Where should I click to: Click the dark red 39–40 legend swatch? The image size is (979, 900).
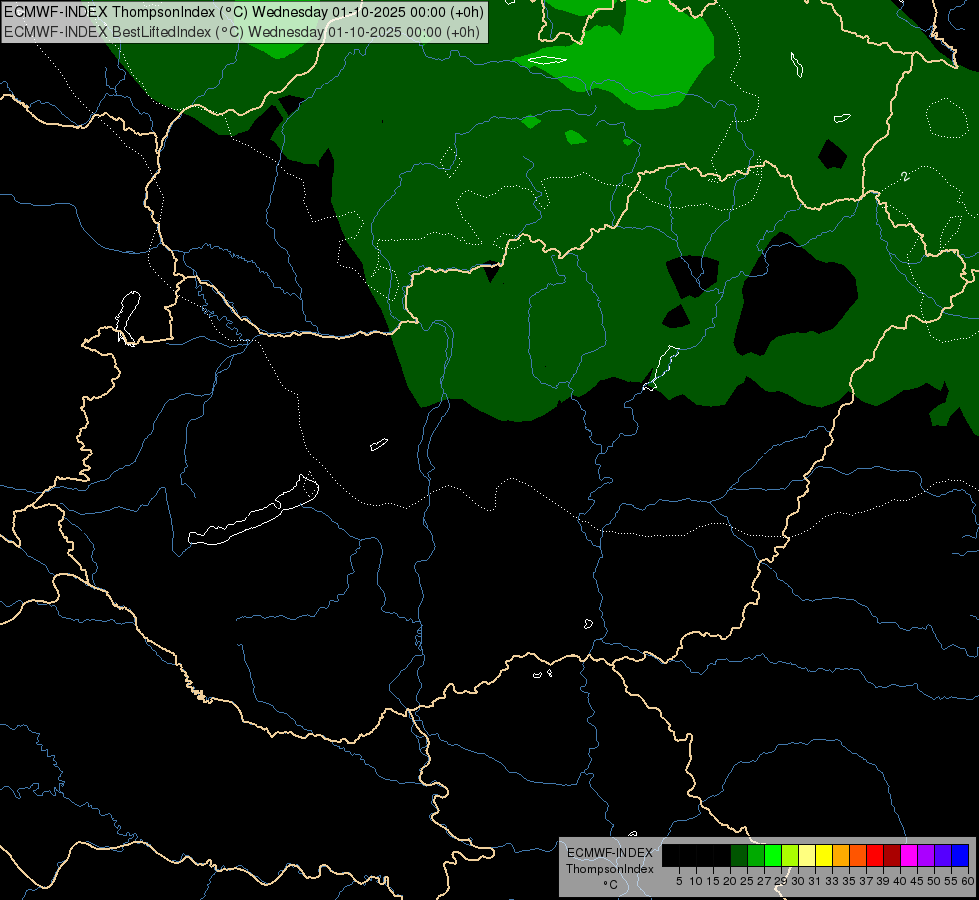892,855
